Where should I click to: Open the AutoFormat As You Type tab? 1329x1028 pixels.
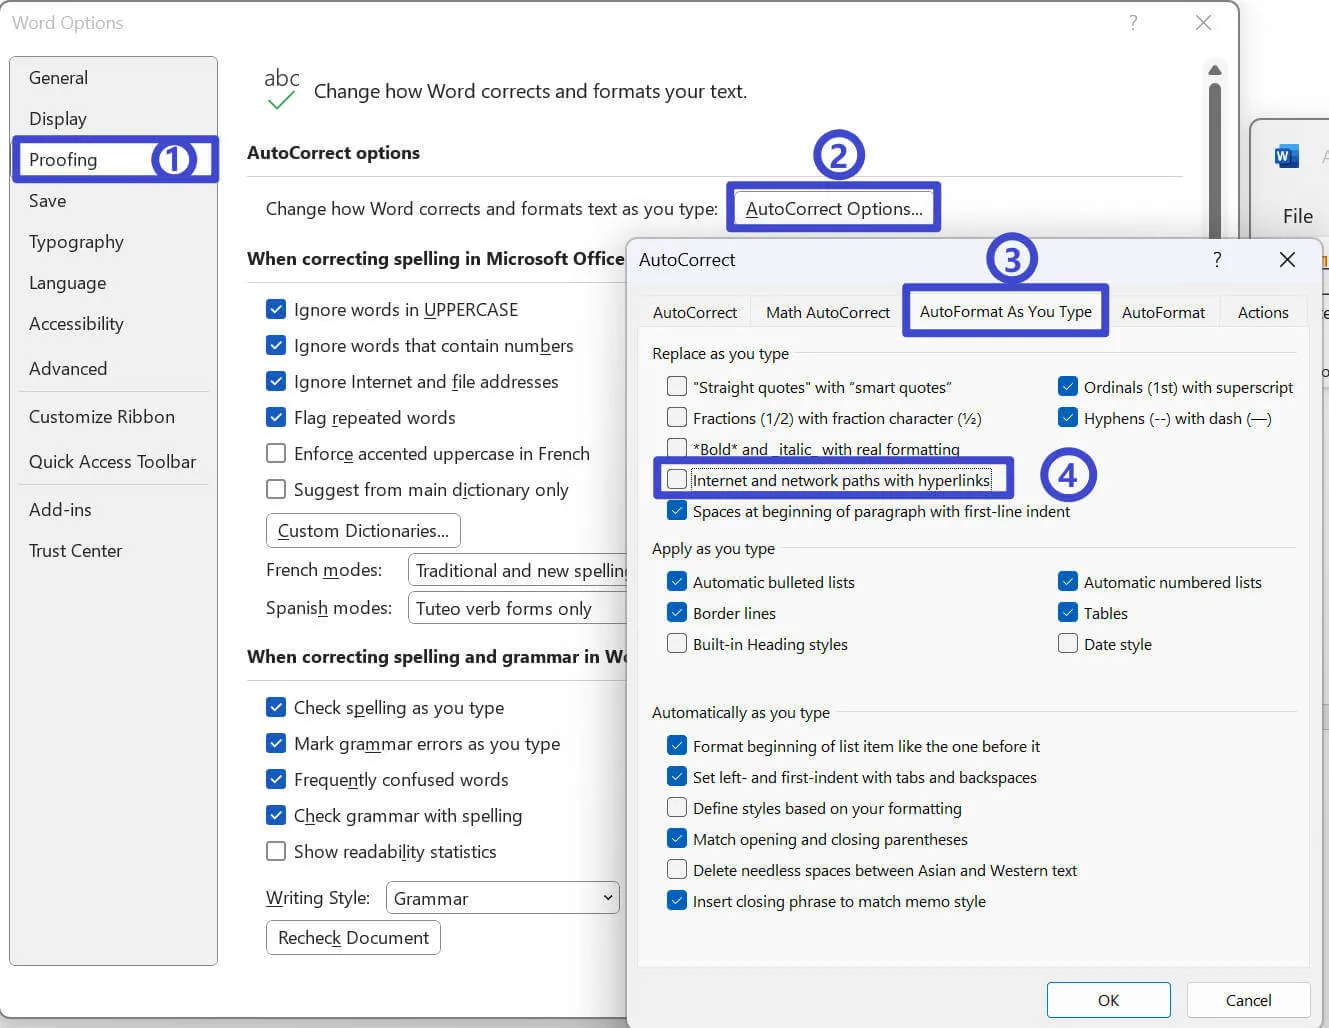[1005, 311]
